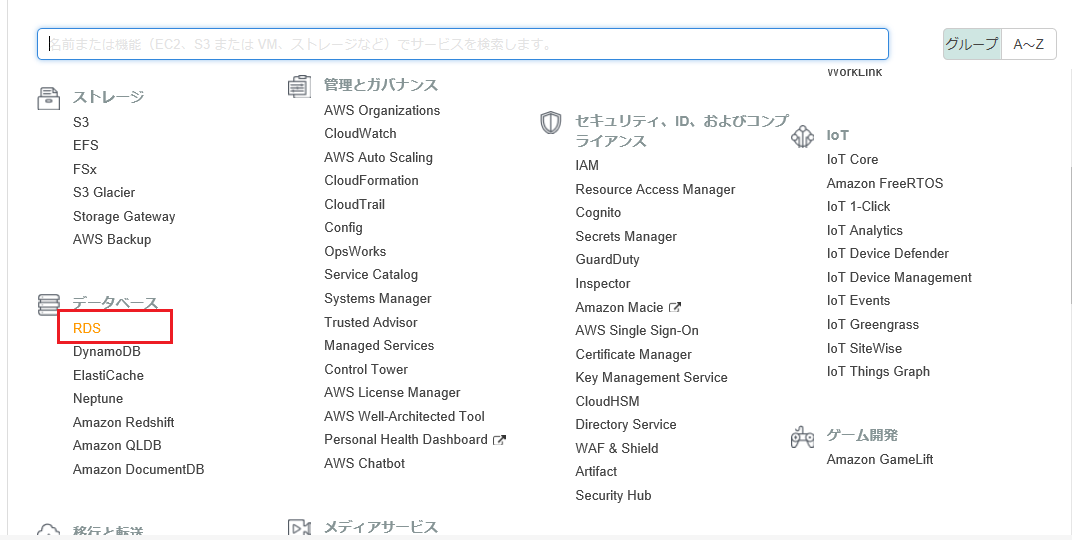Open IoT Greengrass
The width and height of the screenshot is (1072, 540).
pos(872,325)
